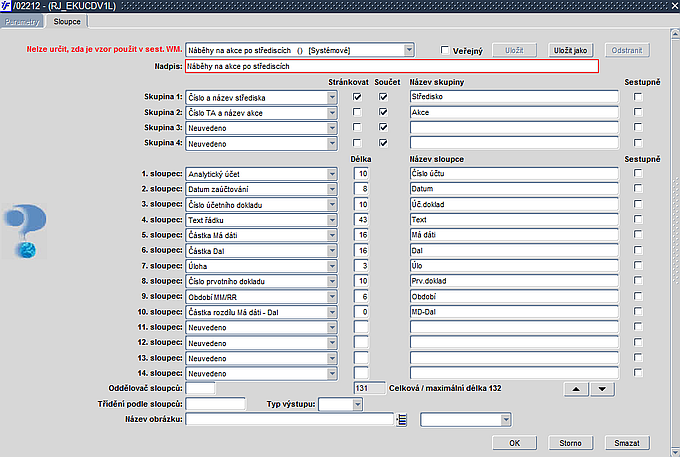Click the Odstranit button
The image size is (680, 457).
[627, 50]
